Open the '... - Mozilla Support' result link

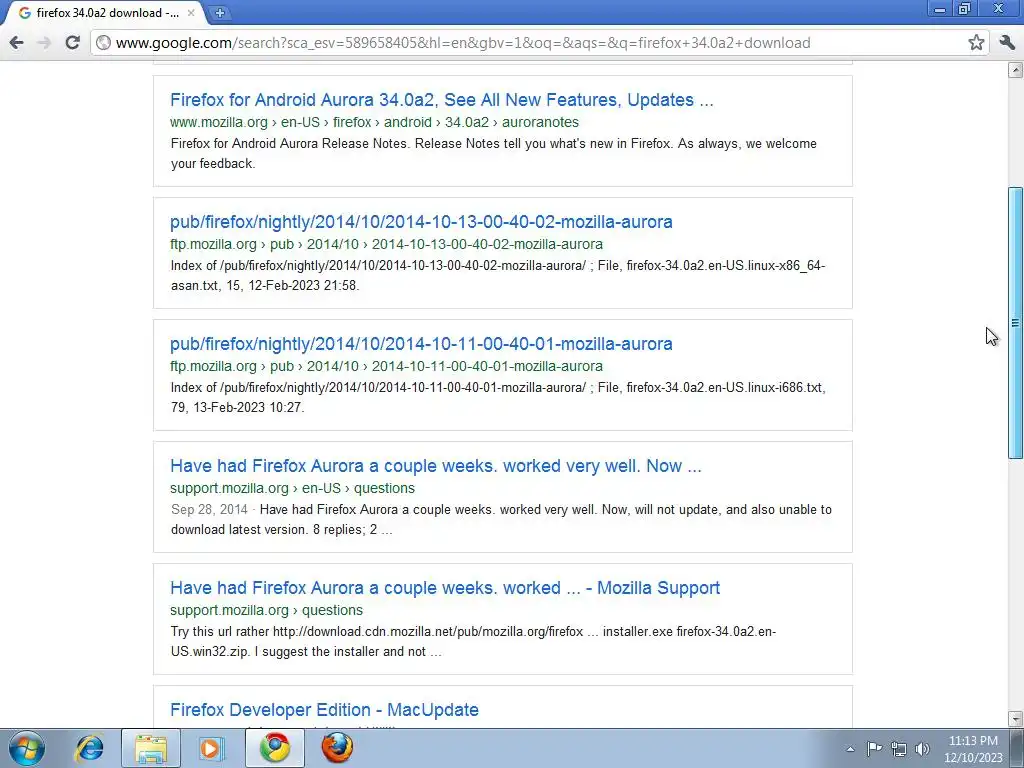coord(445,588)
